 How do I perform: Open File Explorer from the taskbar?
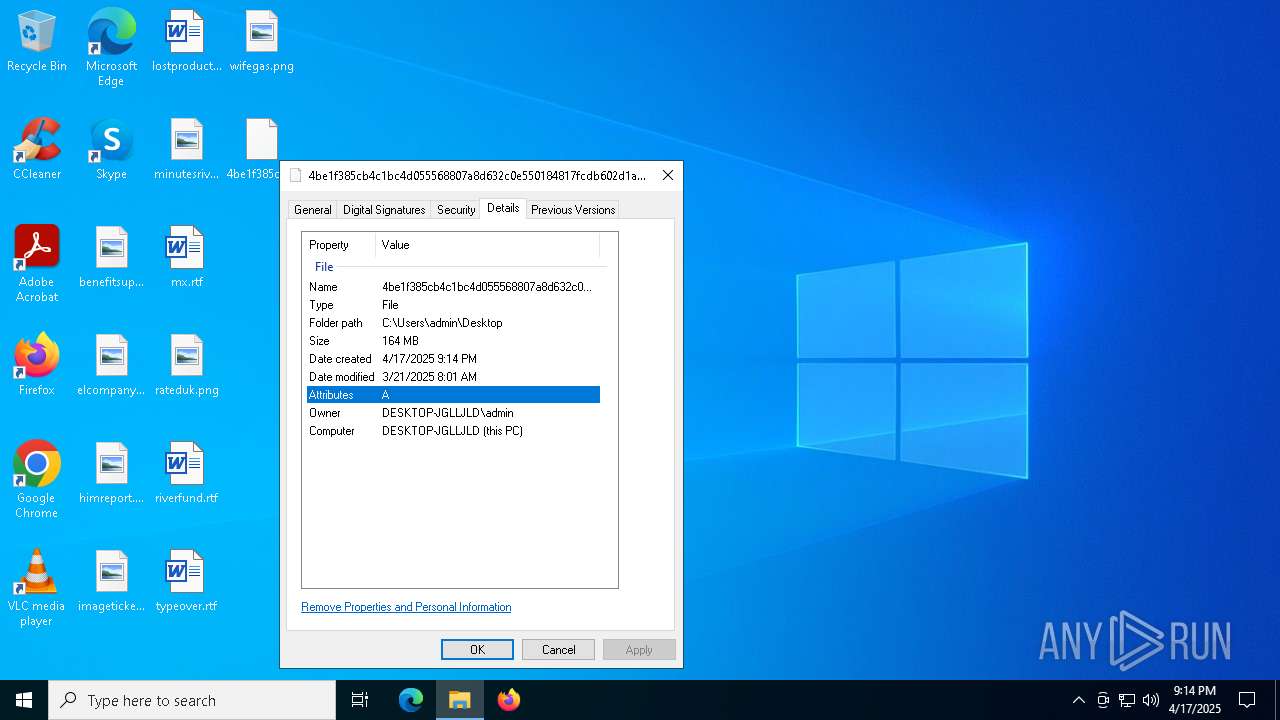click(x=460, y=700)
